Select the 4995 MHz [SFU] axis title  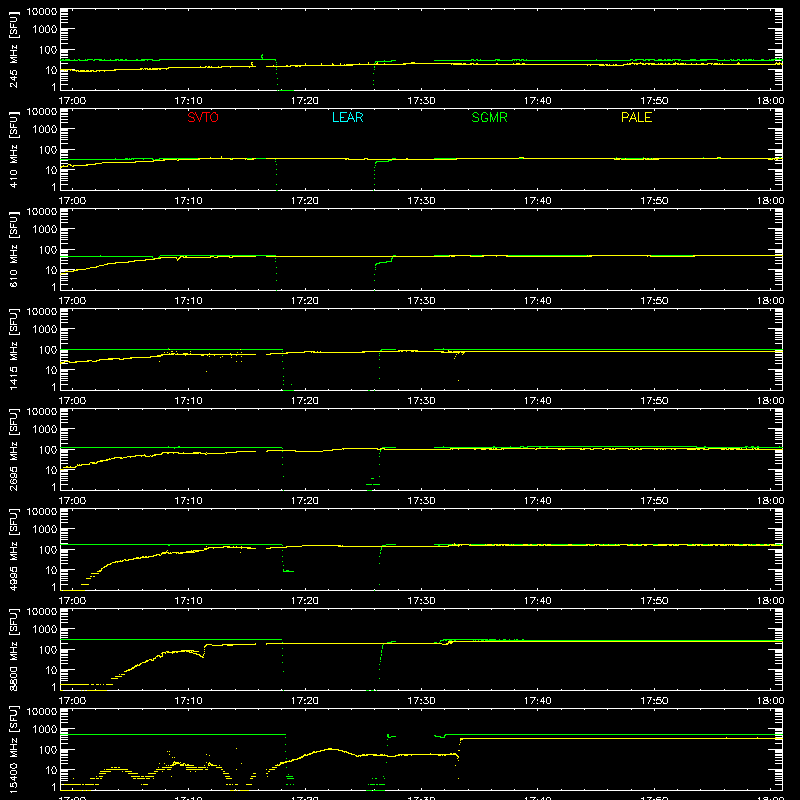click(14, 549)
